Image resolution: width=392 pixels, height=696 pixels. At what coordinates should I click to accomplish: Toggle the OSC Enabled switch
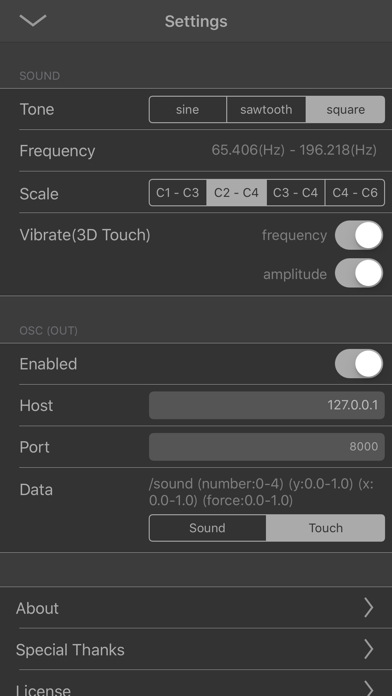click(359, 364)
